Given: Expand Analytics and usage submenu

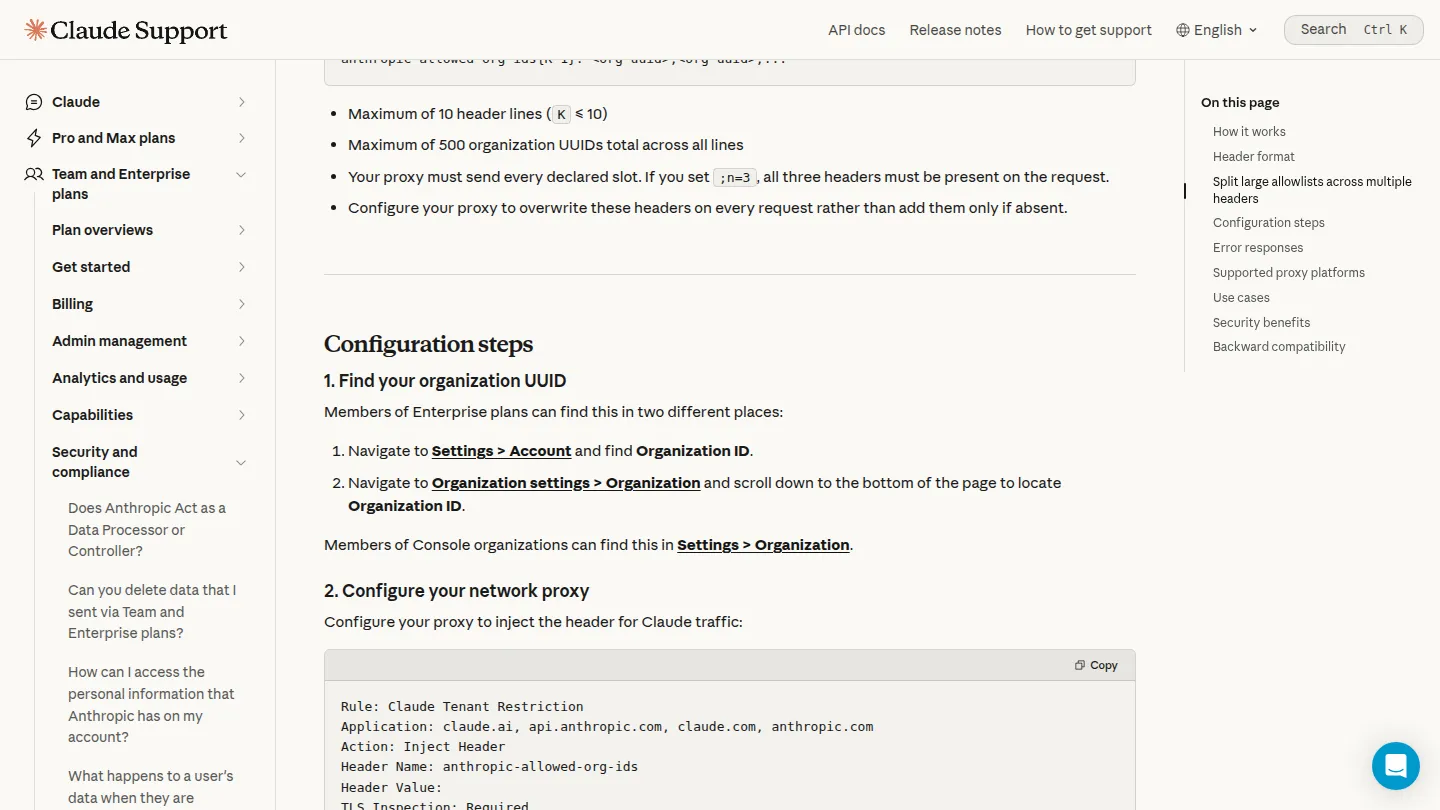Looking at the screenshot, I should 242,378.
